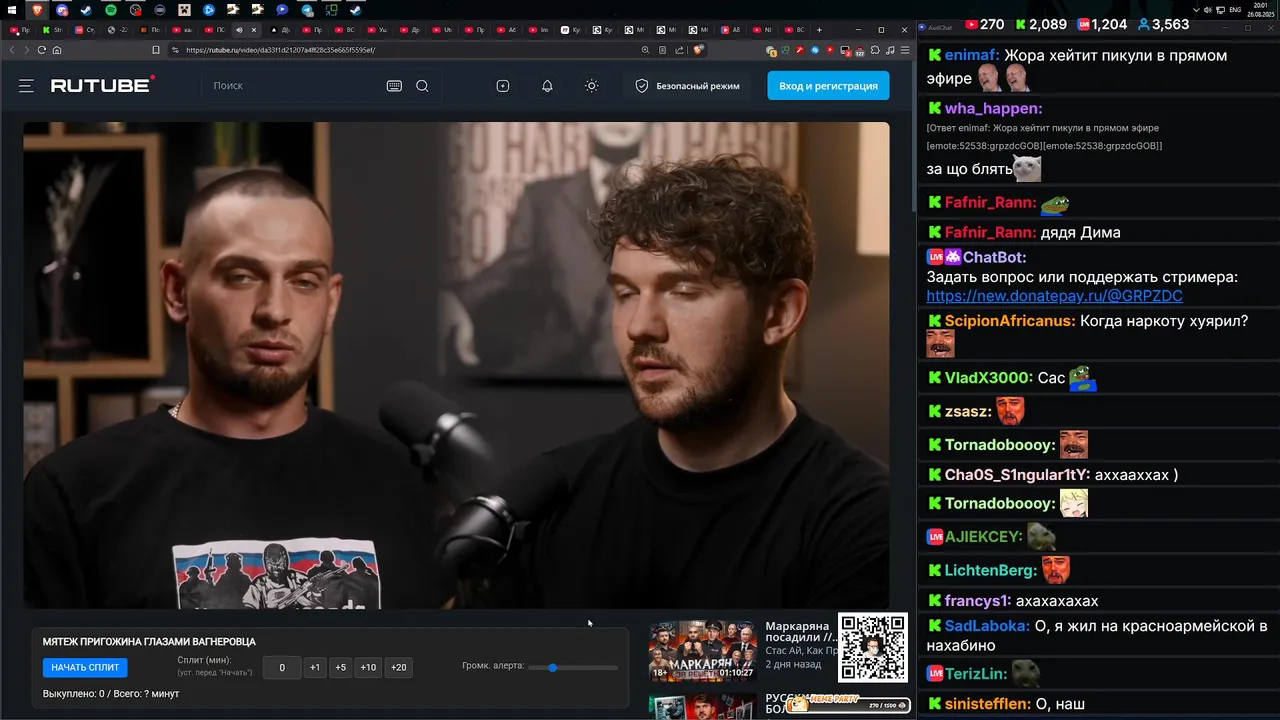Open the on-screen keyboard icon in search
Viewport: 1280px width, 720px height.
coord(394,86)
